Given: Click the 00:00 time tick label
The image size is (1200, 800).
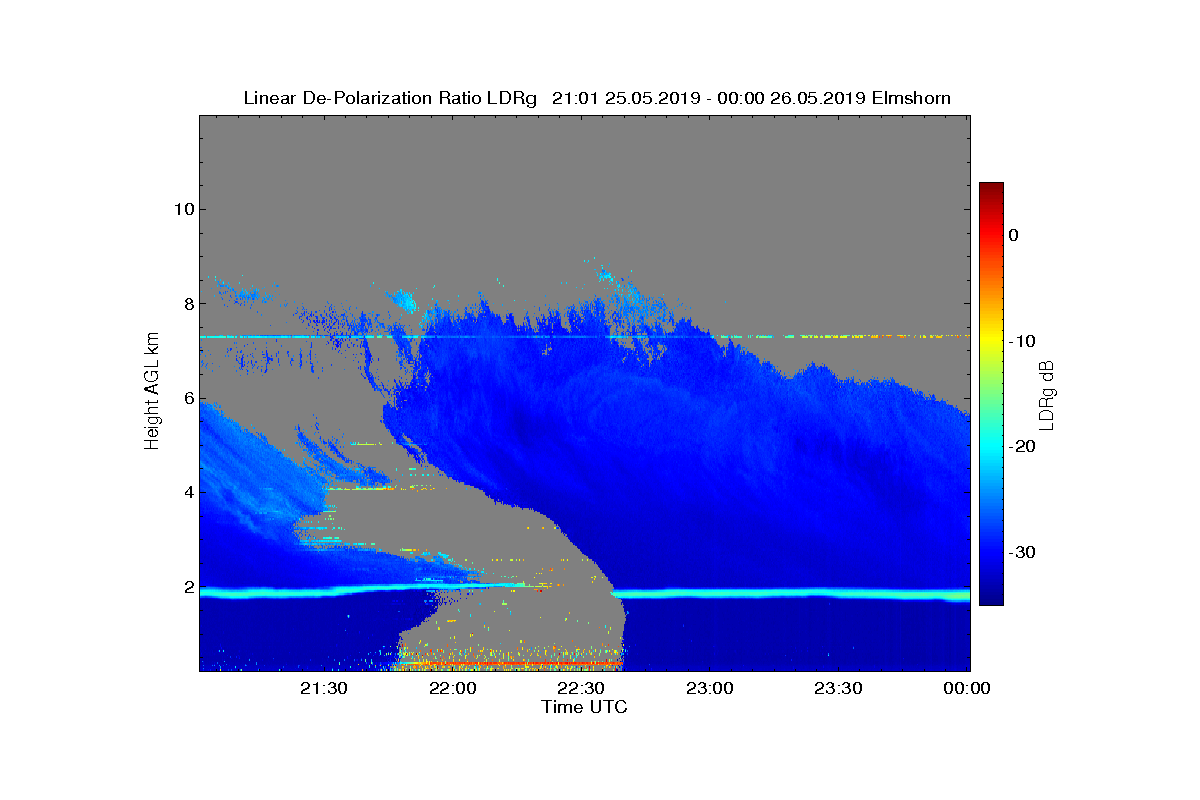Looking at the screenshot, I should tap(966, 688).
